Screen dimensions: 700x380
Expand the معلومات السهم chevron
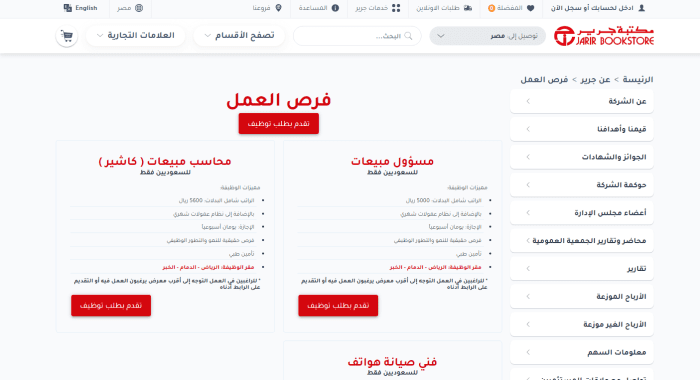pyautogui.click(x=528, y=352)
